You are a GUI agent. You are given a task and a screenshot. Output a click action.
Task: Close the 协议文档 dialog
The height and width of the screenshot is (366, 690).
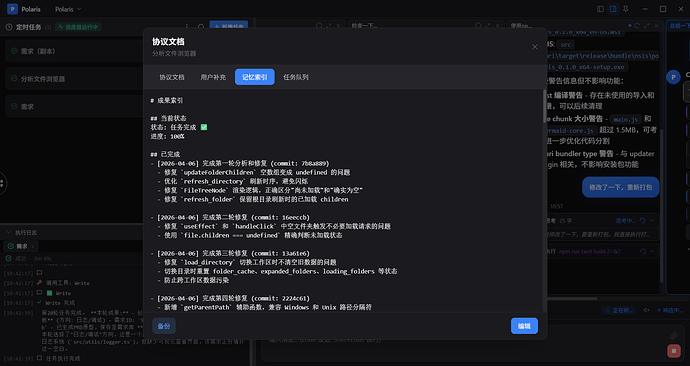click(x=535, y=47)
